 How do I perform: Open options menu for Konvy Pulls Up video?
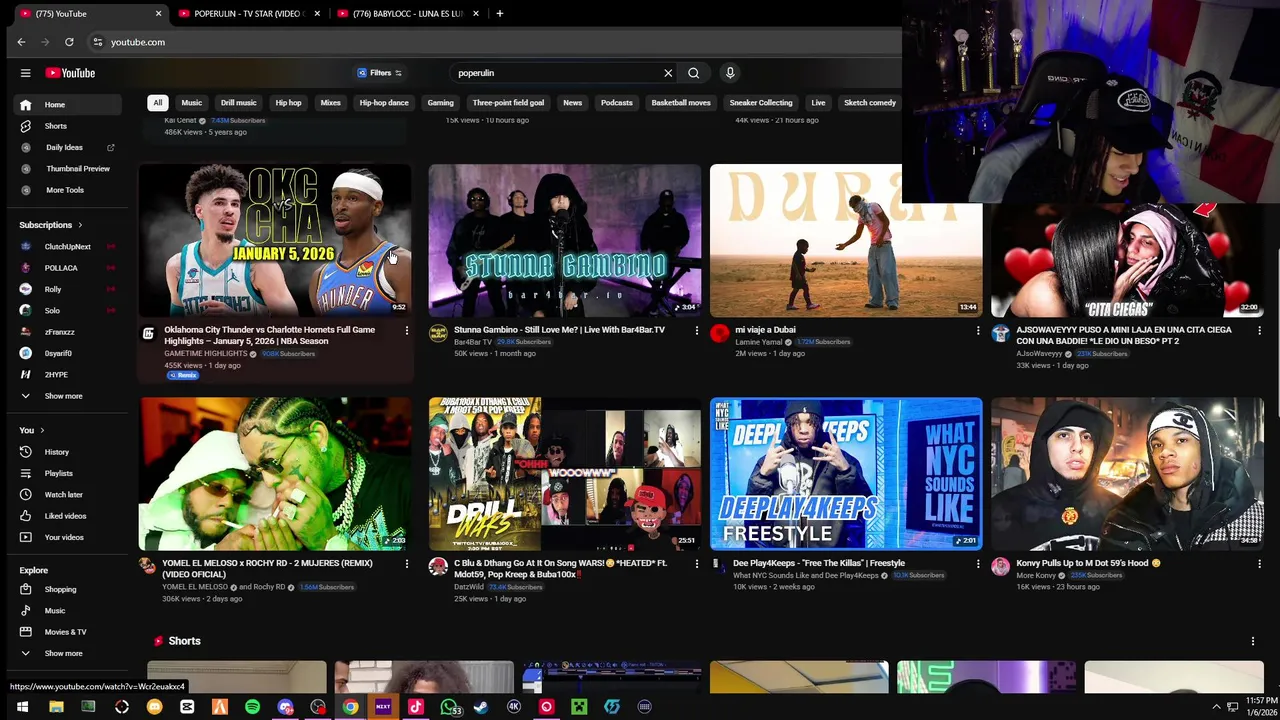[1259, 563]
